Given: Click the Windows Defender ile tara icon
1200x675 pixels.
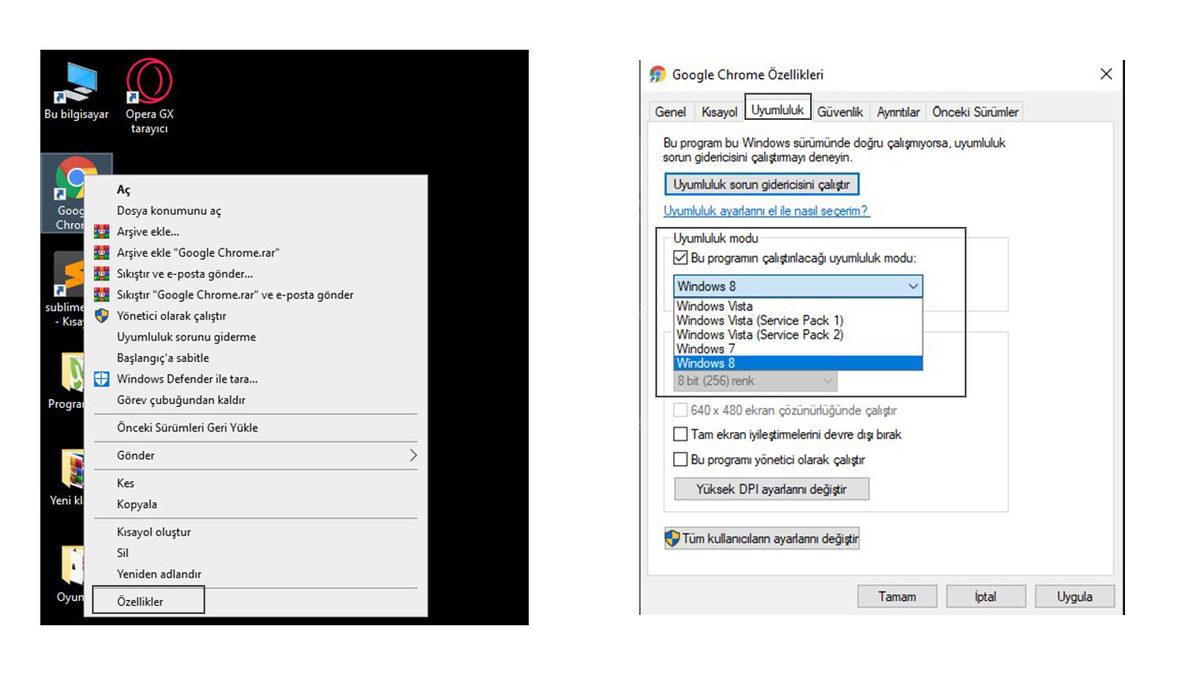Looking at the screenshot, I should pos(101,379).
